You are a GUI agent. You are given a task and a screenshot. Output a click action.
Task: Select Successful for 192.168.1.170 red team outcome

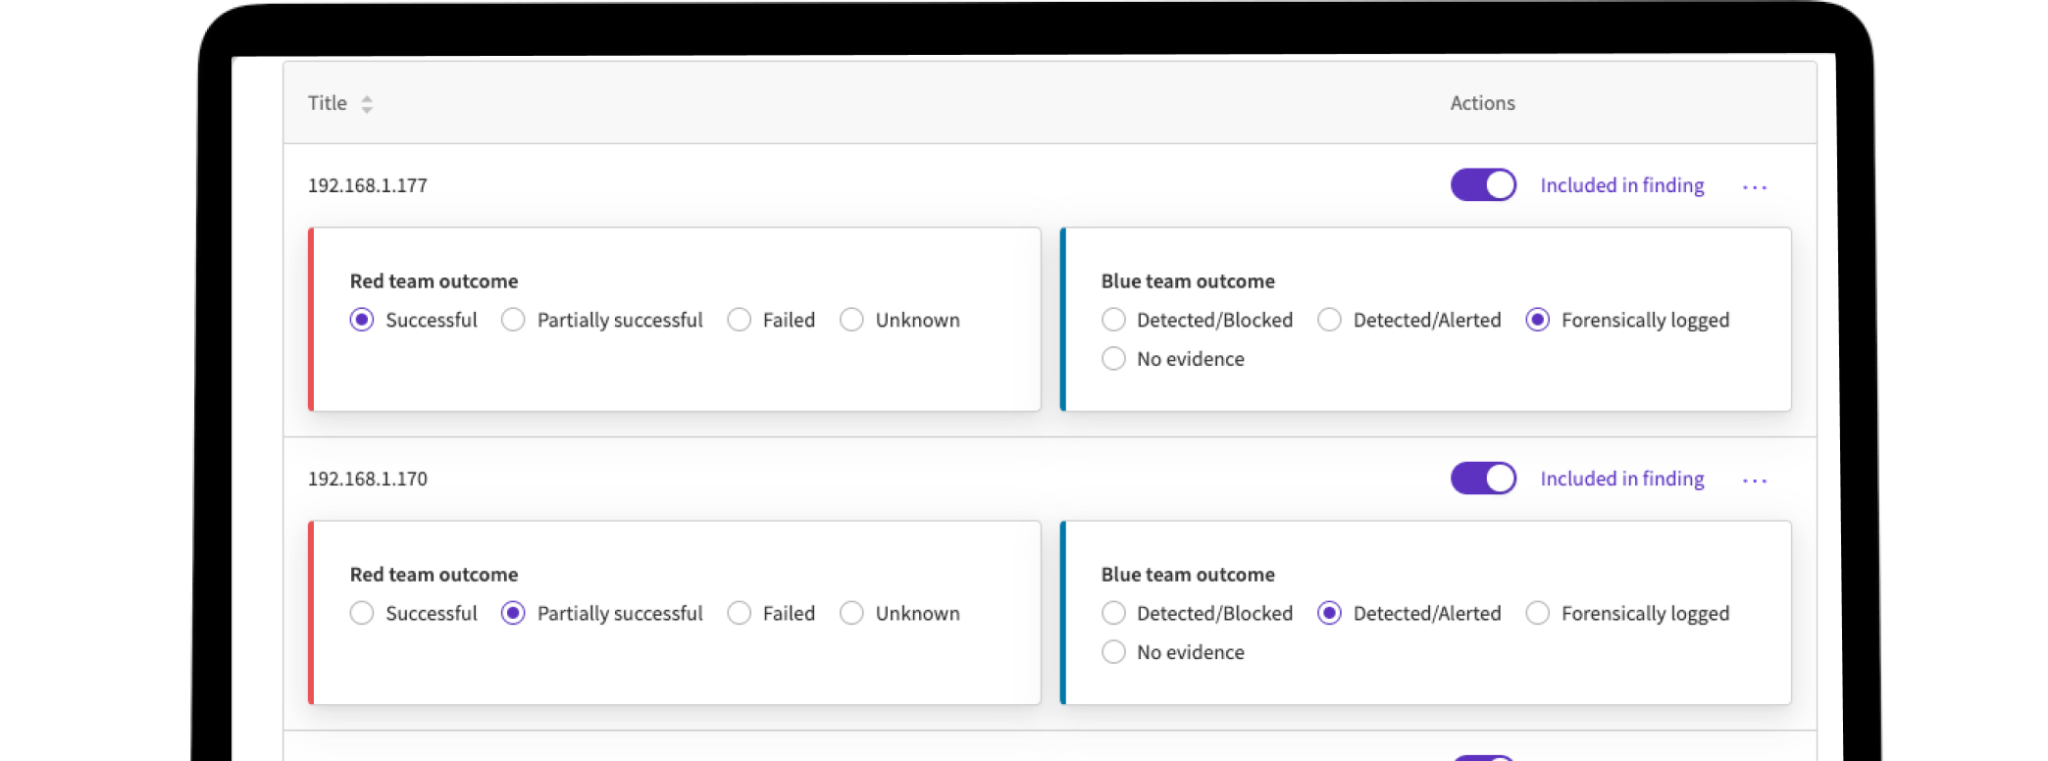(362, 614)
